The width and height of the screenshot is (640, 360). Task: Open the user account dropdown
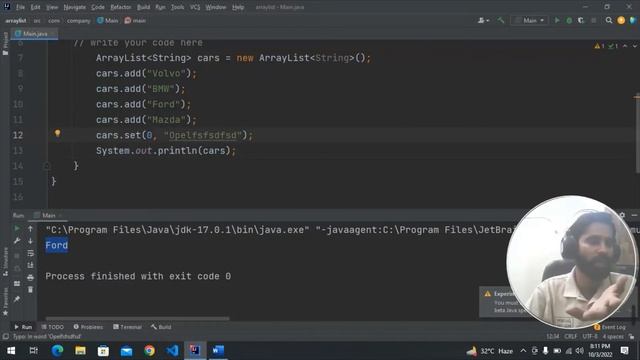point(483,20)
